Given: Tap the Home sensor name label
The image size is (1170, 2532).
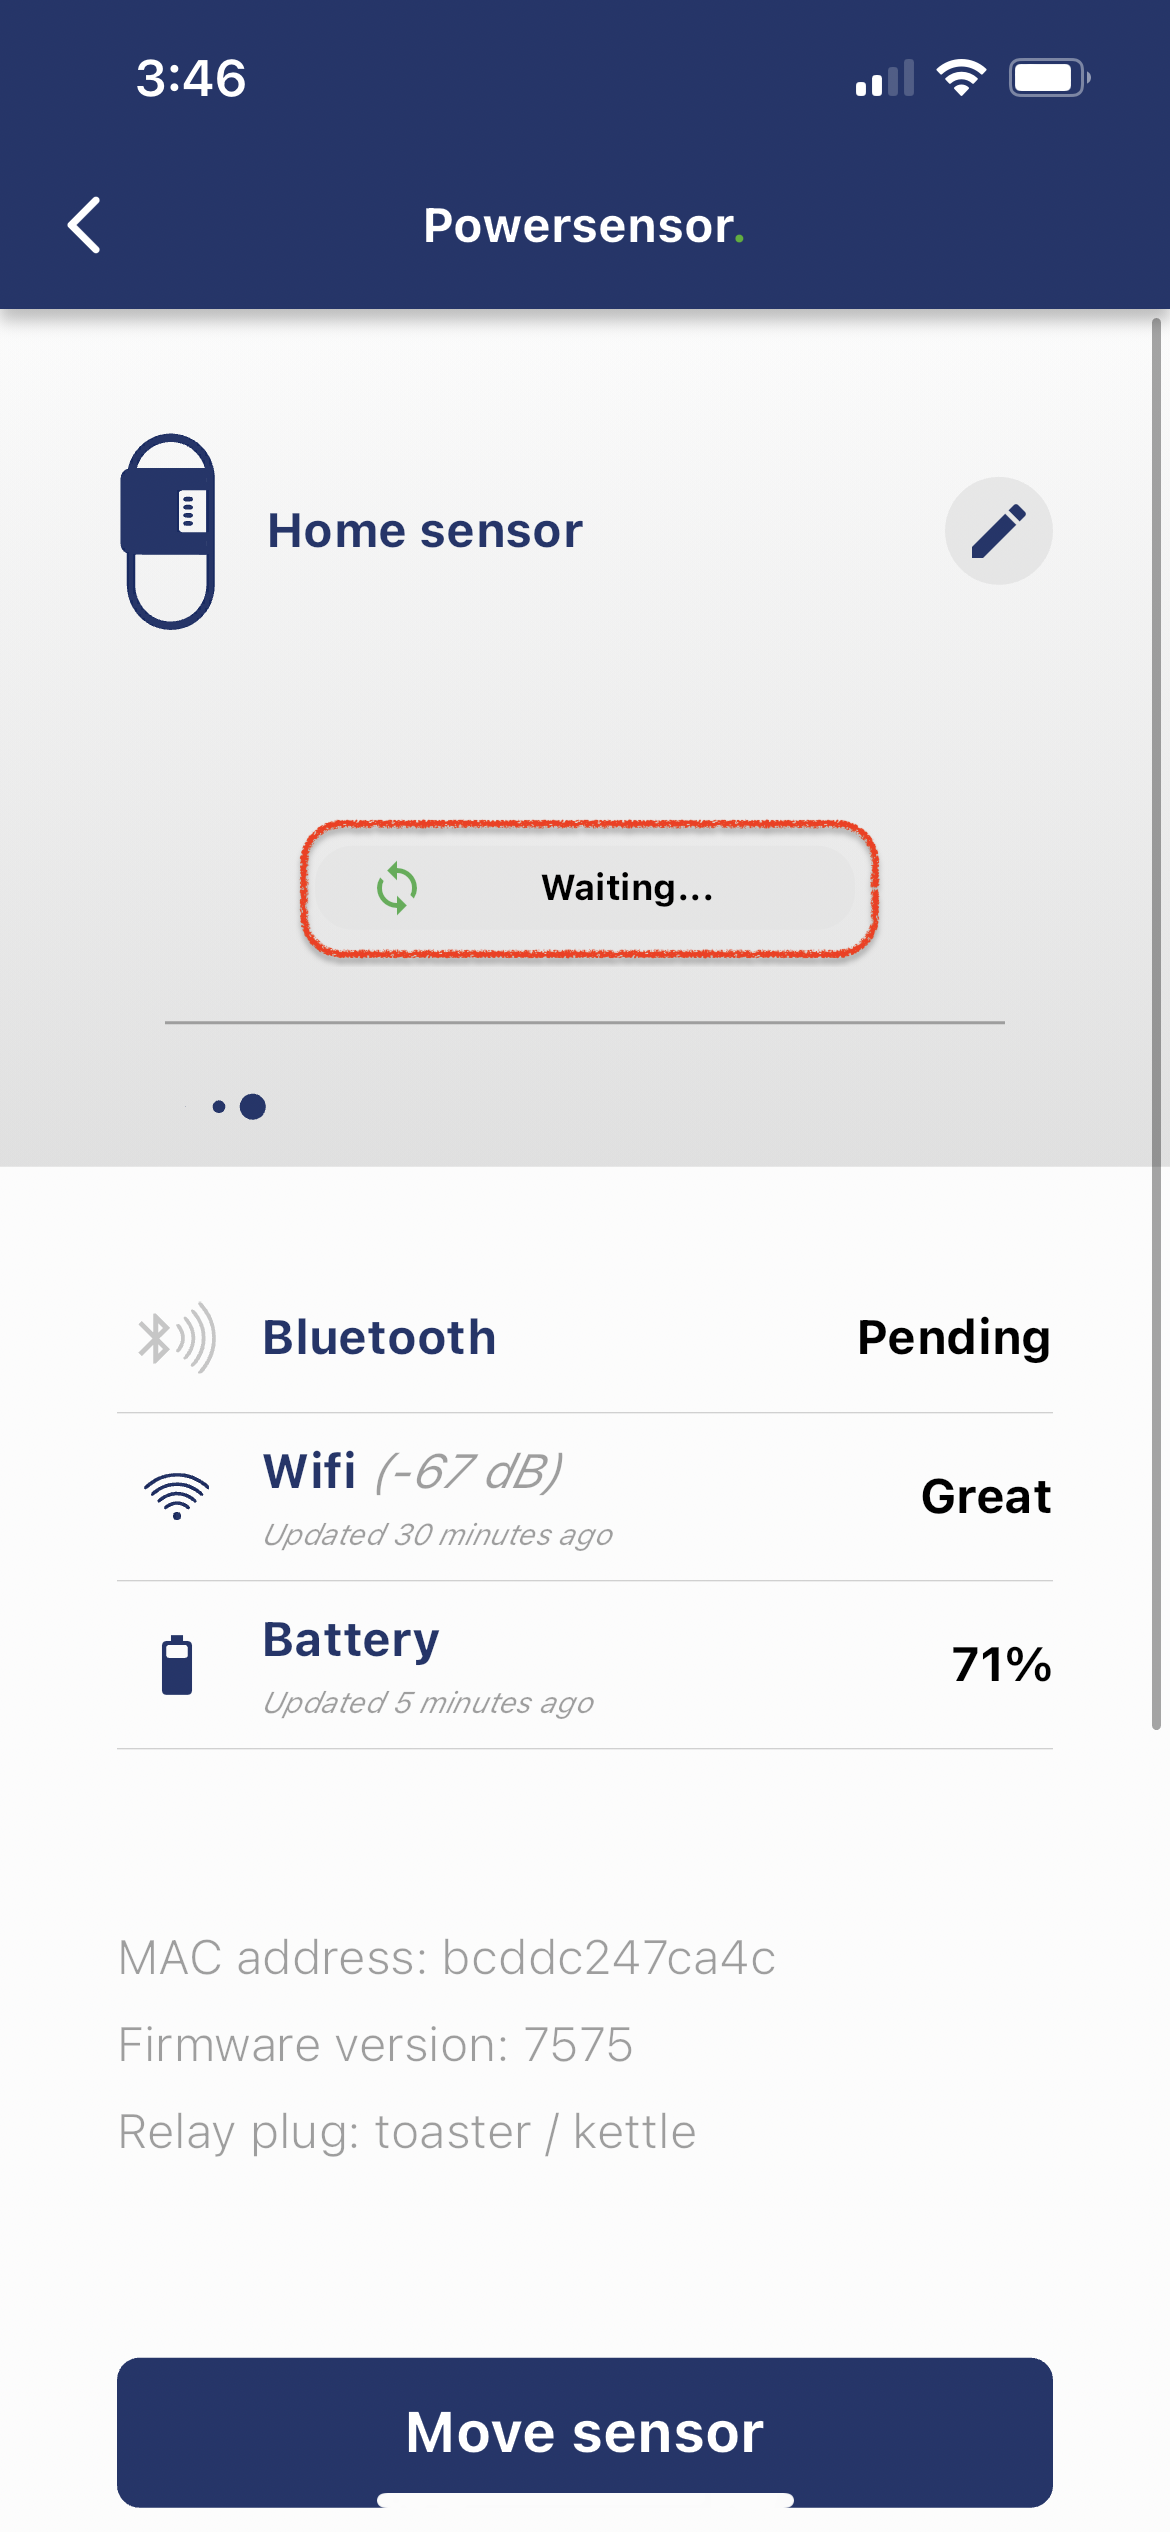Looking at the screenshot, I should pyautogui.click(x=425, y=531).
